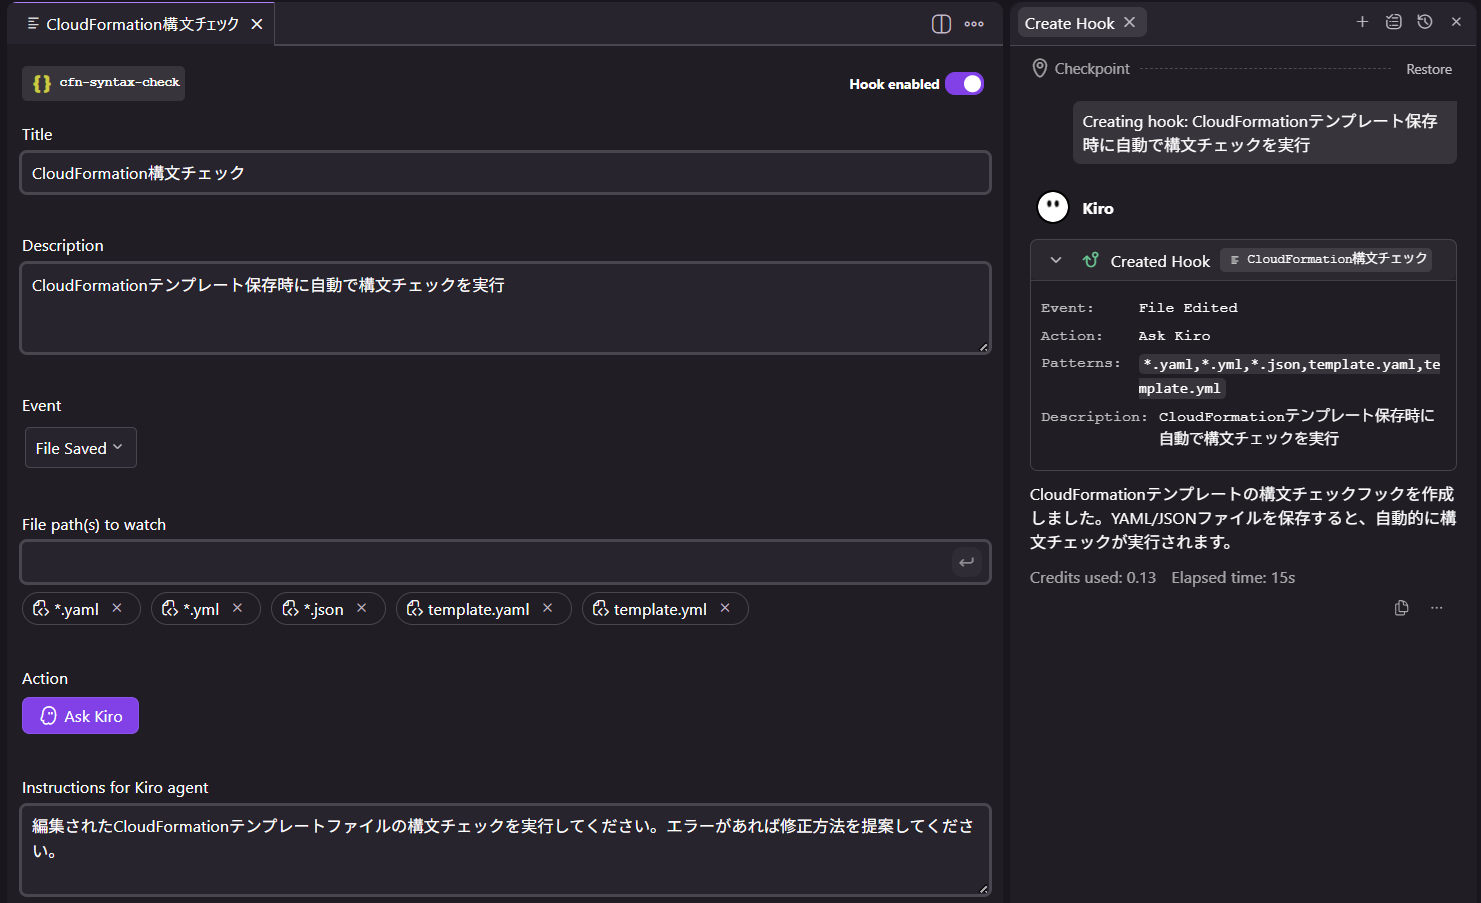Viewport: 1481px width, 903px height.
Task: Click the Kiro avatar icon
Action: 1052,207
